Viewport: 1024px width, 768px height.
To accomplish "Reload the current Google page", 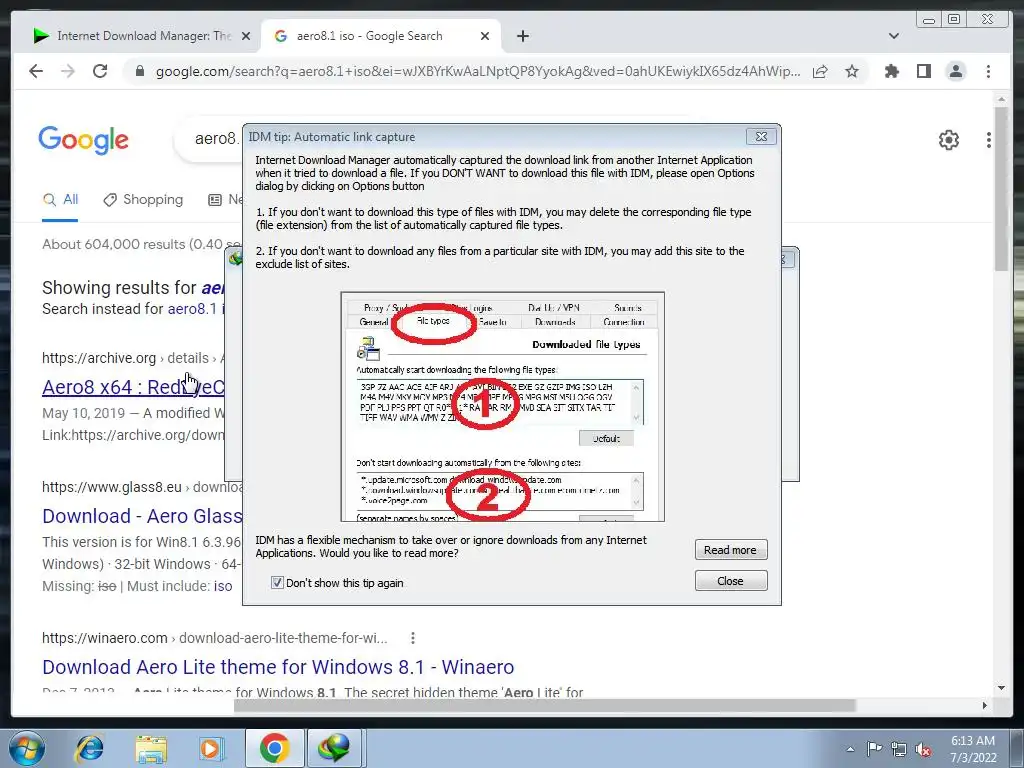I will pyautogui.click(x=100, y=71).
